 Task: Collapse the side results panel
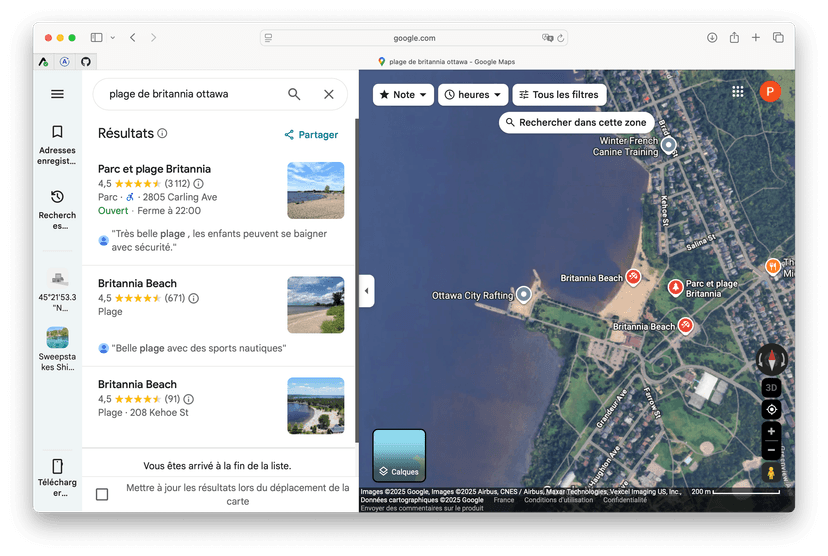pos(366,291)
